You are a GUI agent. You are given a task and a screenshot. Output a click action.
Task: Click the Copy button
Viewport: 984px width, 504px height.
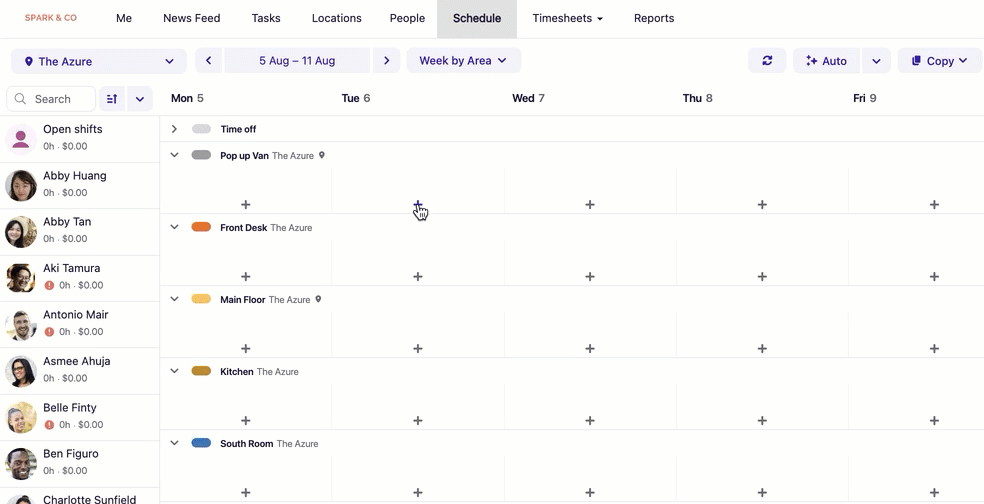(939, 61)
